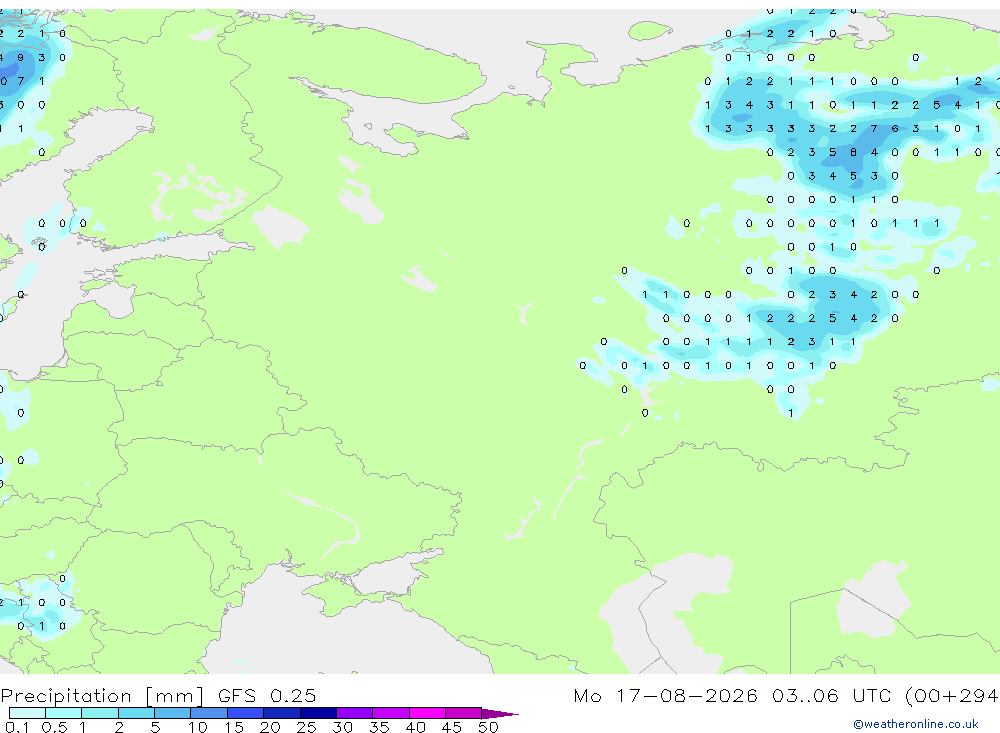Click the legend label '40'
Viewport: 1000px width, 733px height.
click(x=415, y=727)
